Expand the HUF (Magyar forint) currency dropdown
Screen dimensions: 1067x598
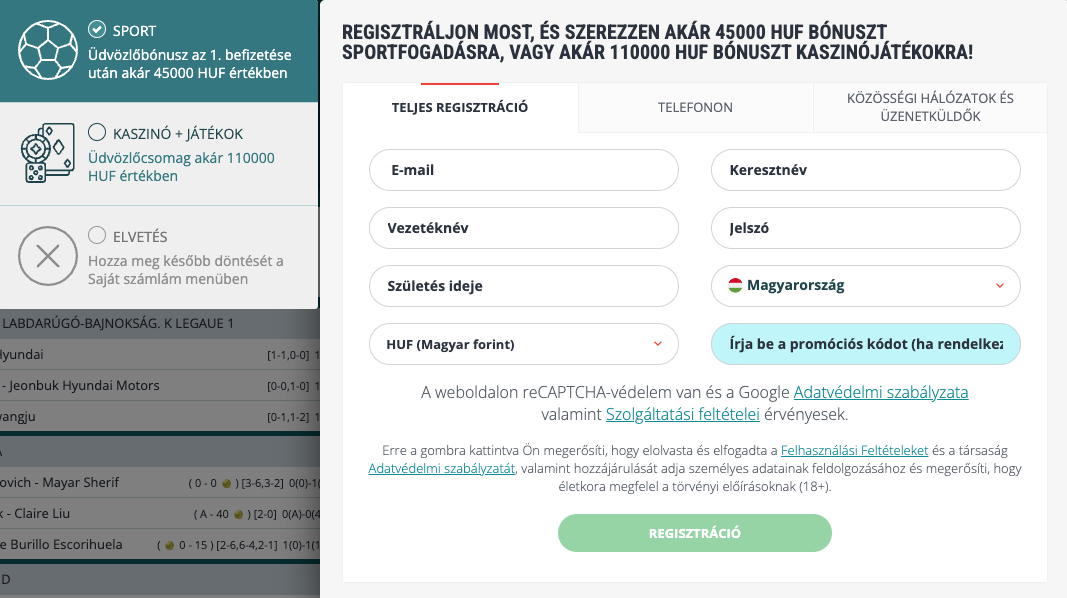coord(524,344)
